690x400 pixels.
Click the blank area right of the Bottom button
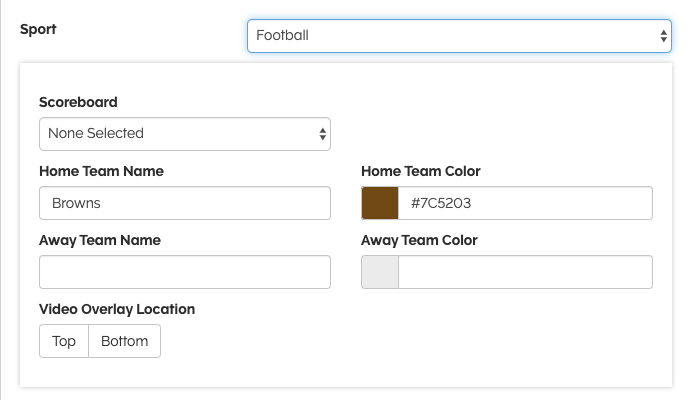(400, 341)
